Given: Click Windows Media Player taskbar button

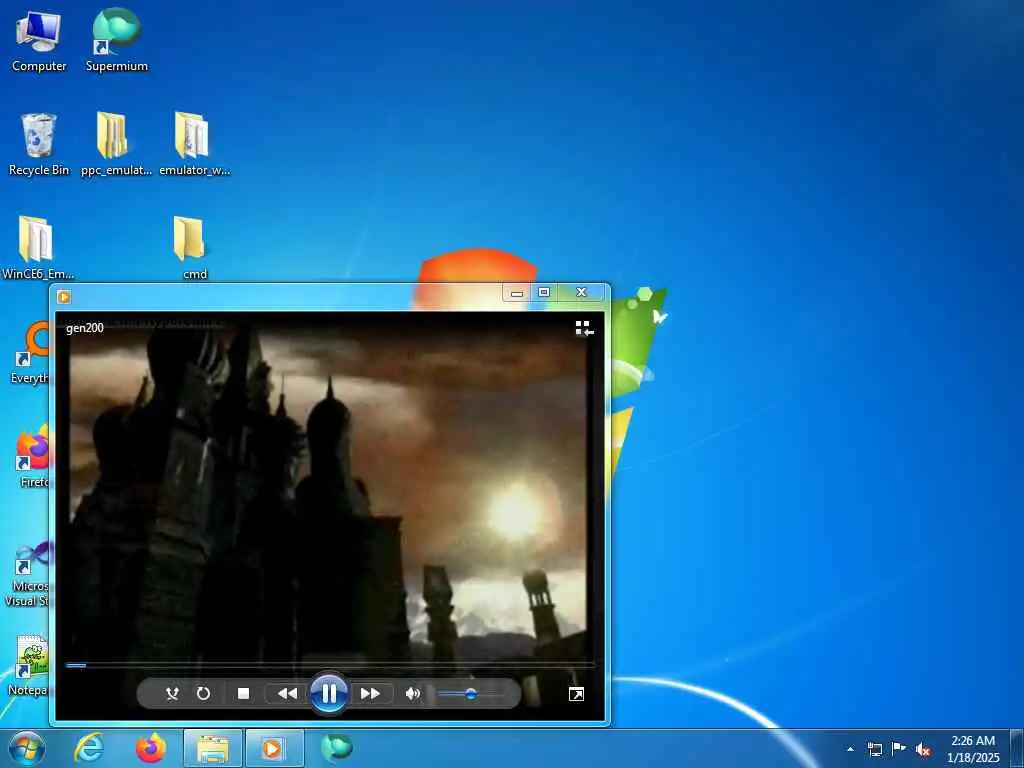Looking at the screenshot, I should [274, 749].
